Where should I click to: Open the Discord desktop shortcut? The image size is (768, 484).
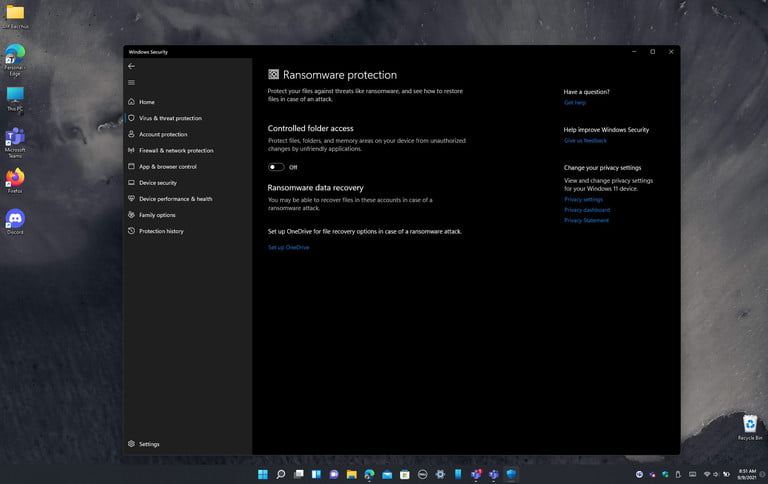[15, 219]
